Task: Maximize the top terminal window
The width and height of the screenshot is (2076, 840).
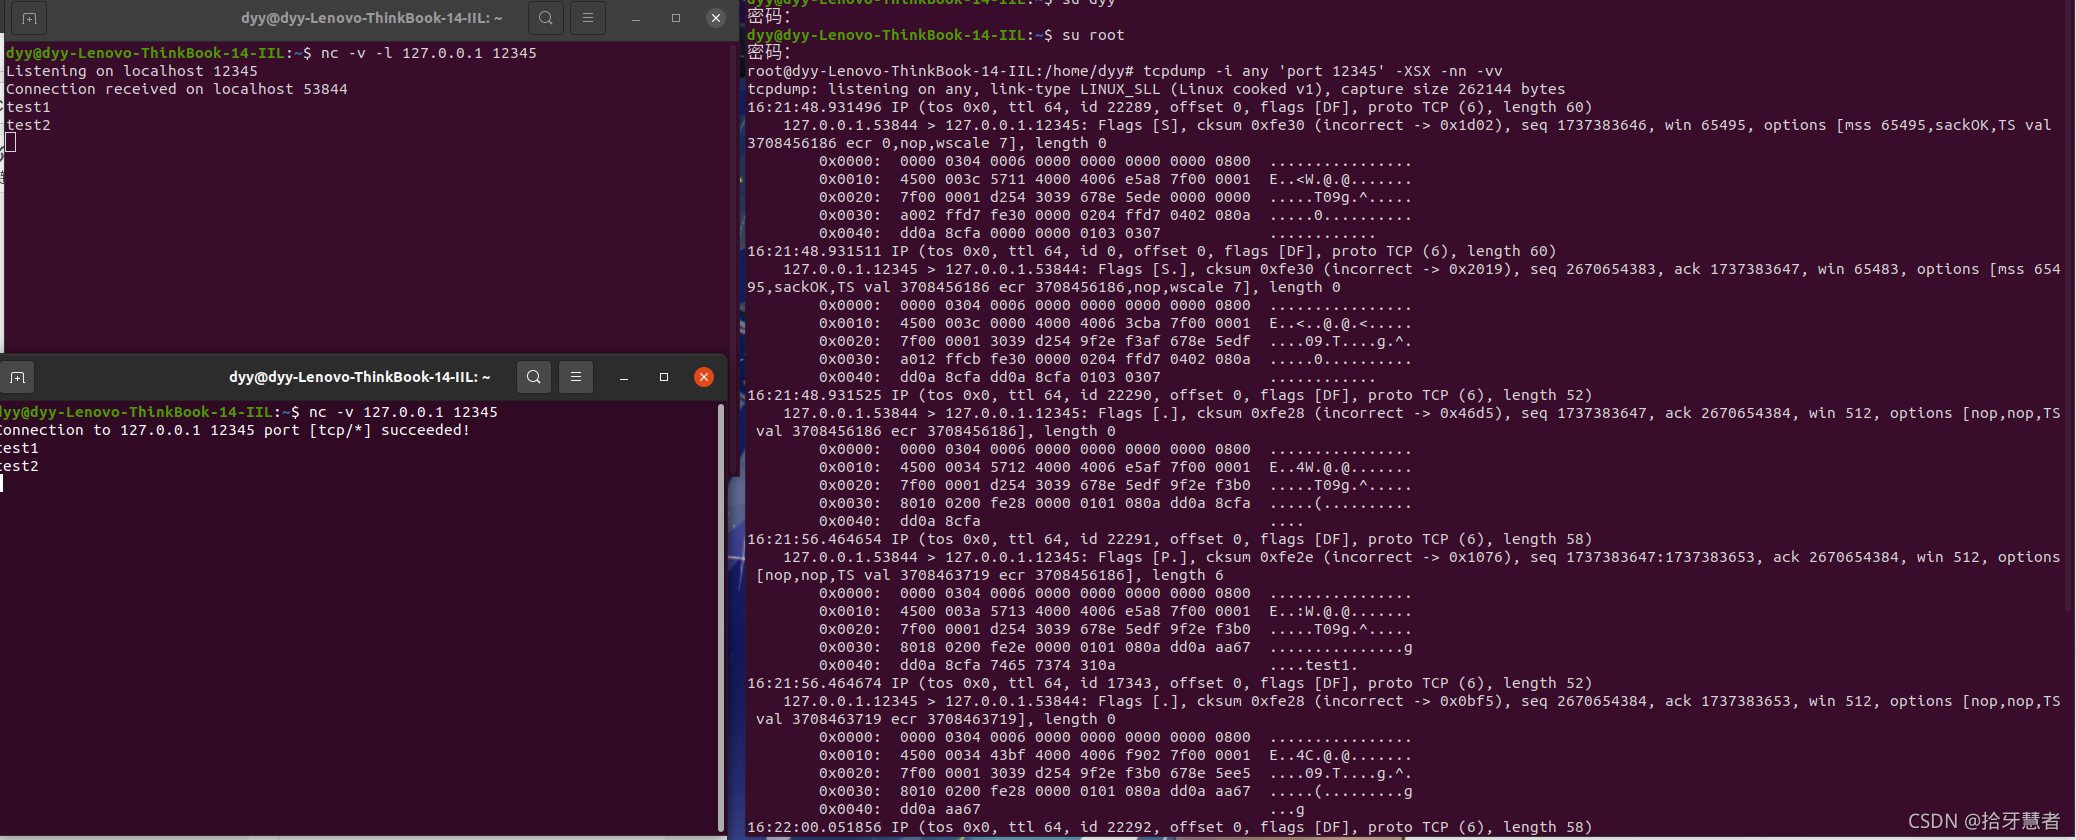Action: [676, 18]
